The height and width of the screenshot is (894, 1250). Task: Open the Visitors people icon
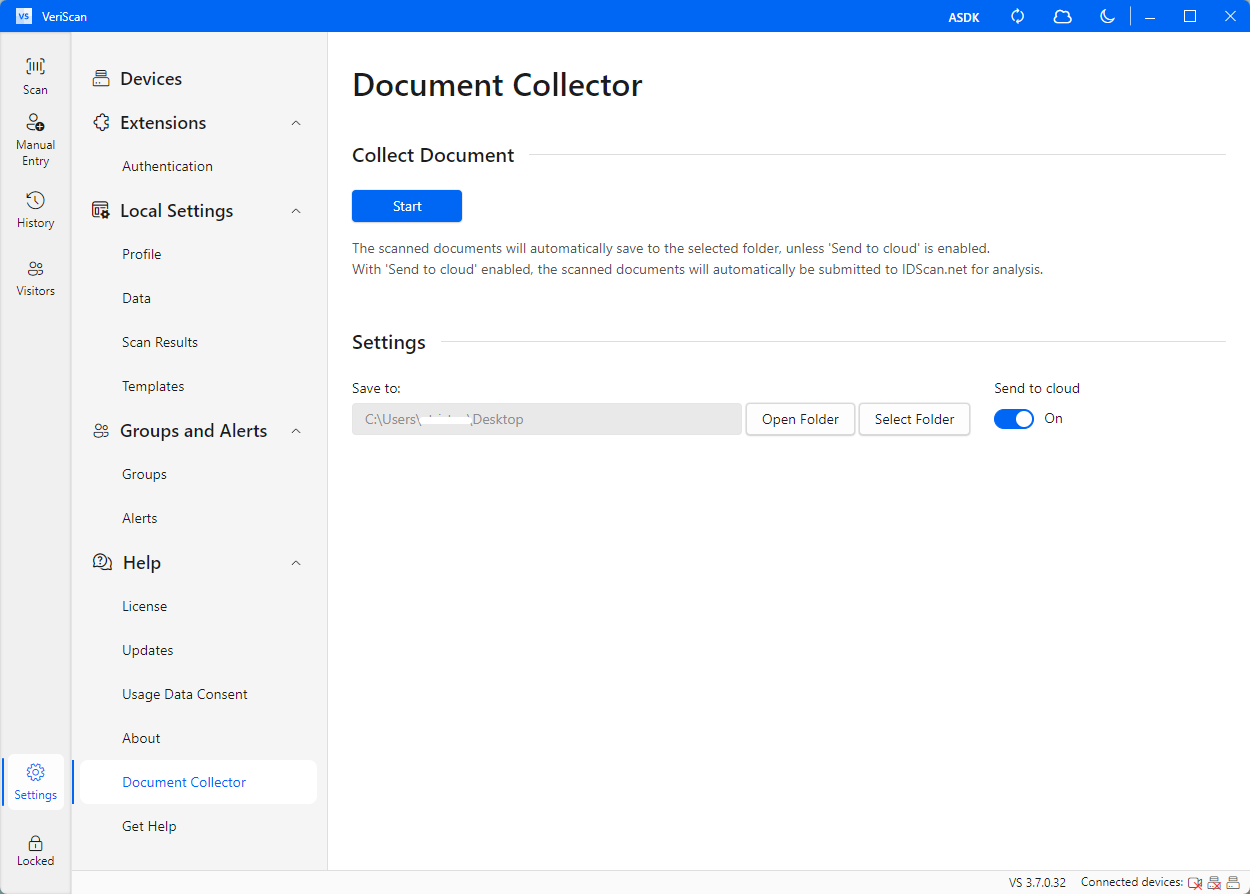pyautogui.click(x=35, y=269)
